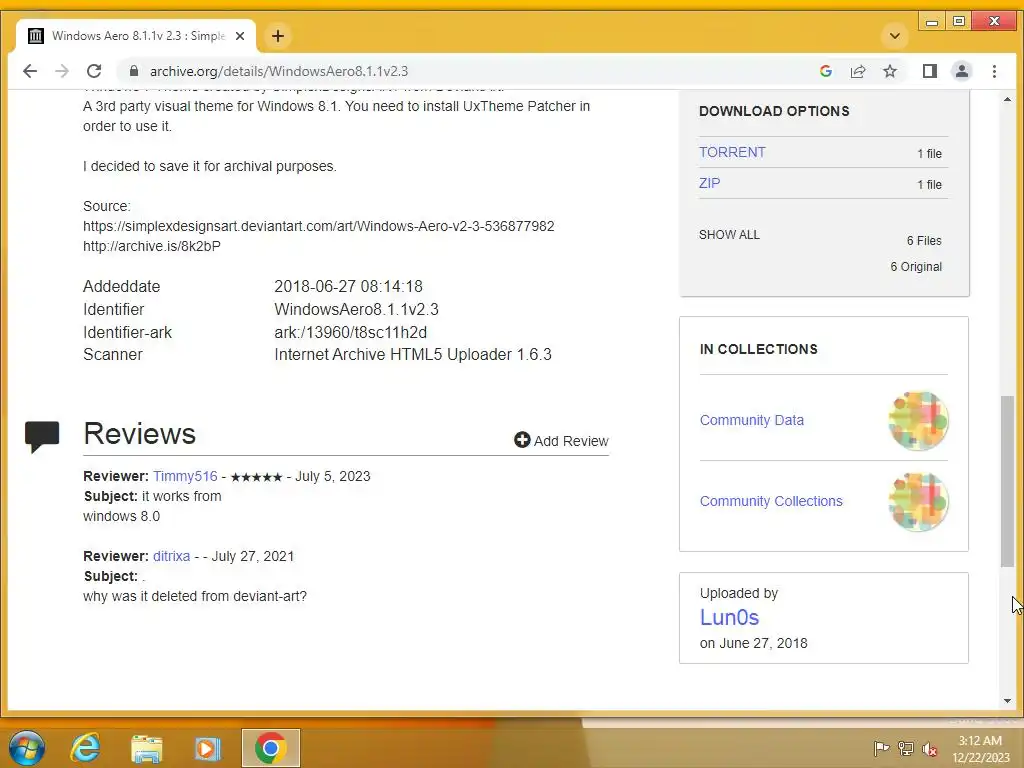Open the taskbar clock showing 3:12 AM
The height and width of the screenshot is (768, 1024).
click(980, 748)
